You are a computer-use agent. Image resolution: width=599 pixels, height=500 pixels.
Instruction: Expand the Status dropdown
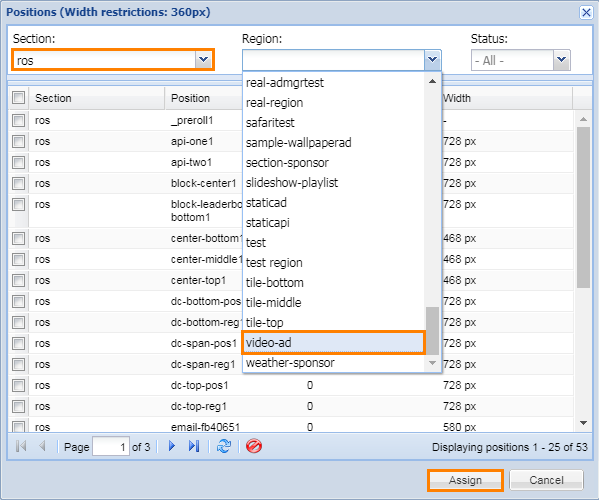562,60
